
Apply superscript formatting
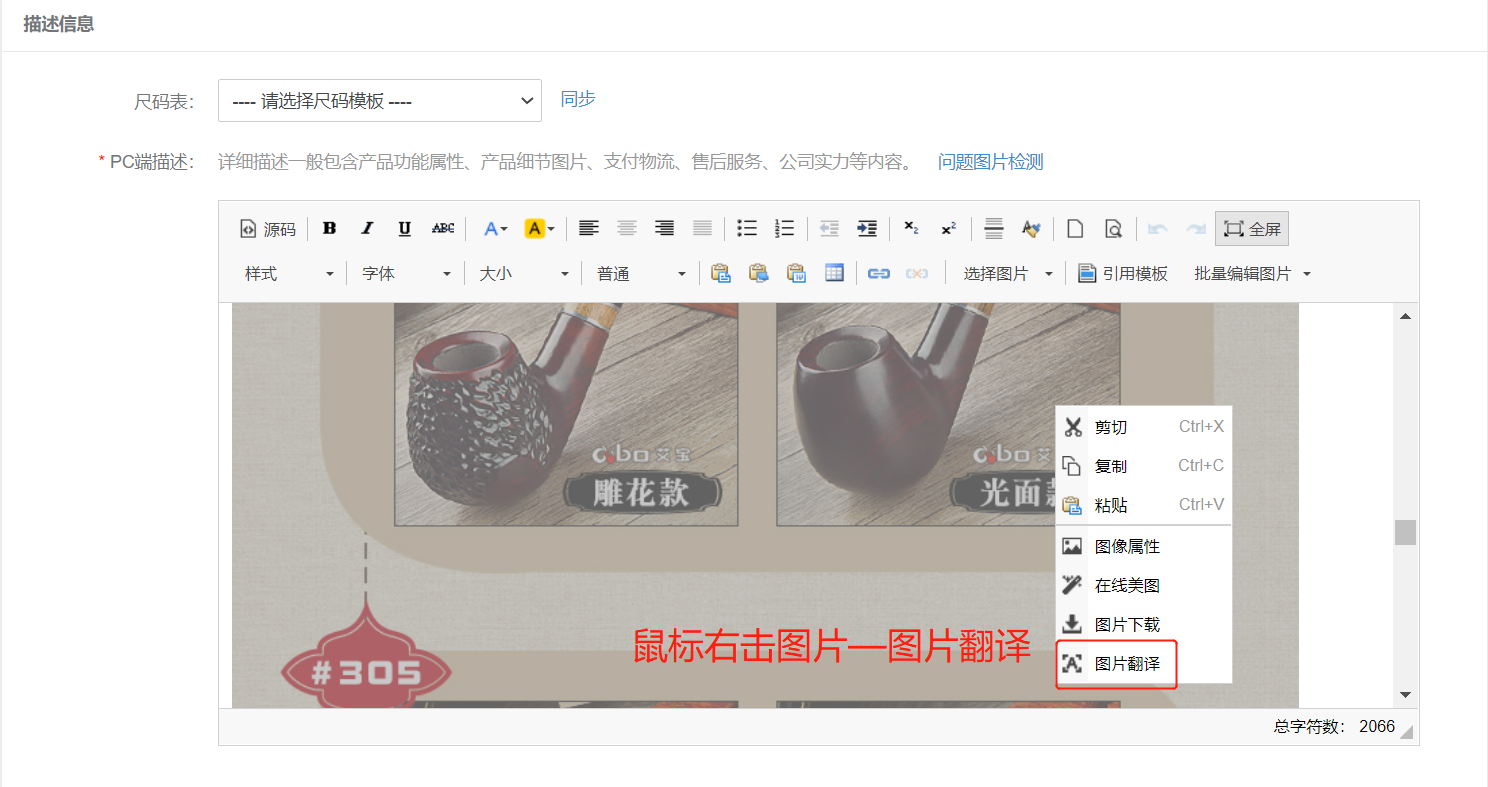pyautogui.click(x=949, y=229)
